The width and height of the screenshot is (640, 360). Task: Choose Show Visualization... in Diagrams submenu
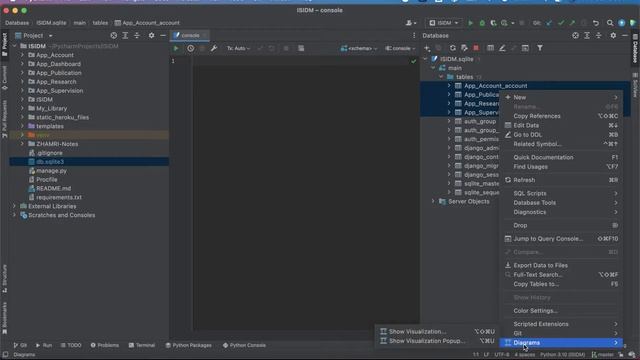point(437,331)
